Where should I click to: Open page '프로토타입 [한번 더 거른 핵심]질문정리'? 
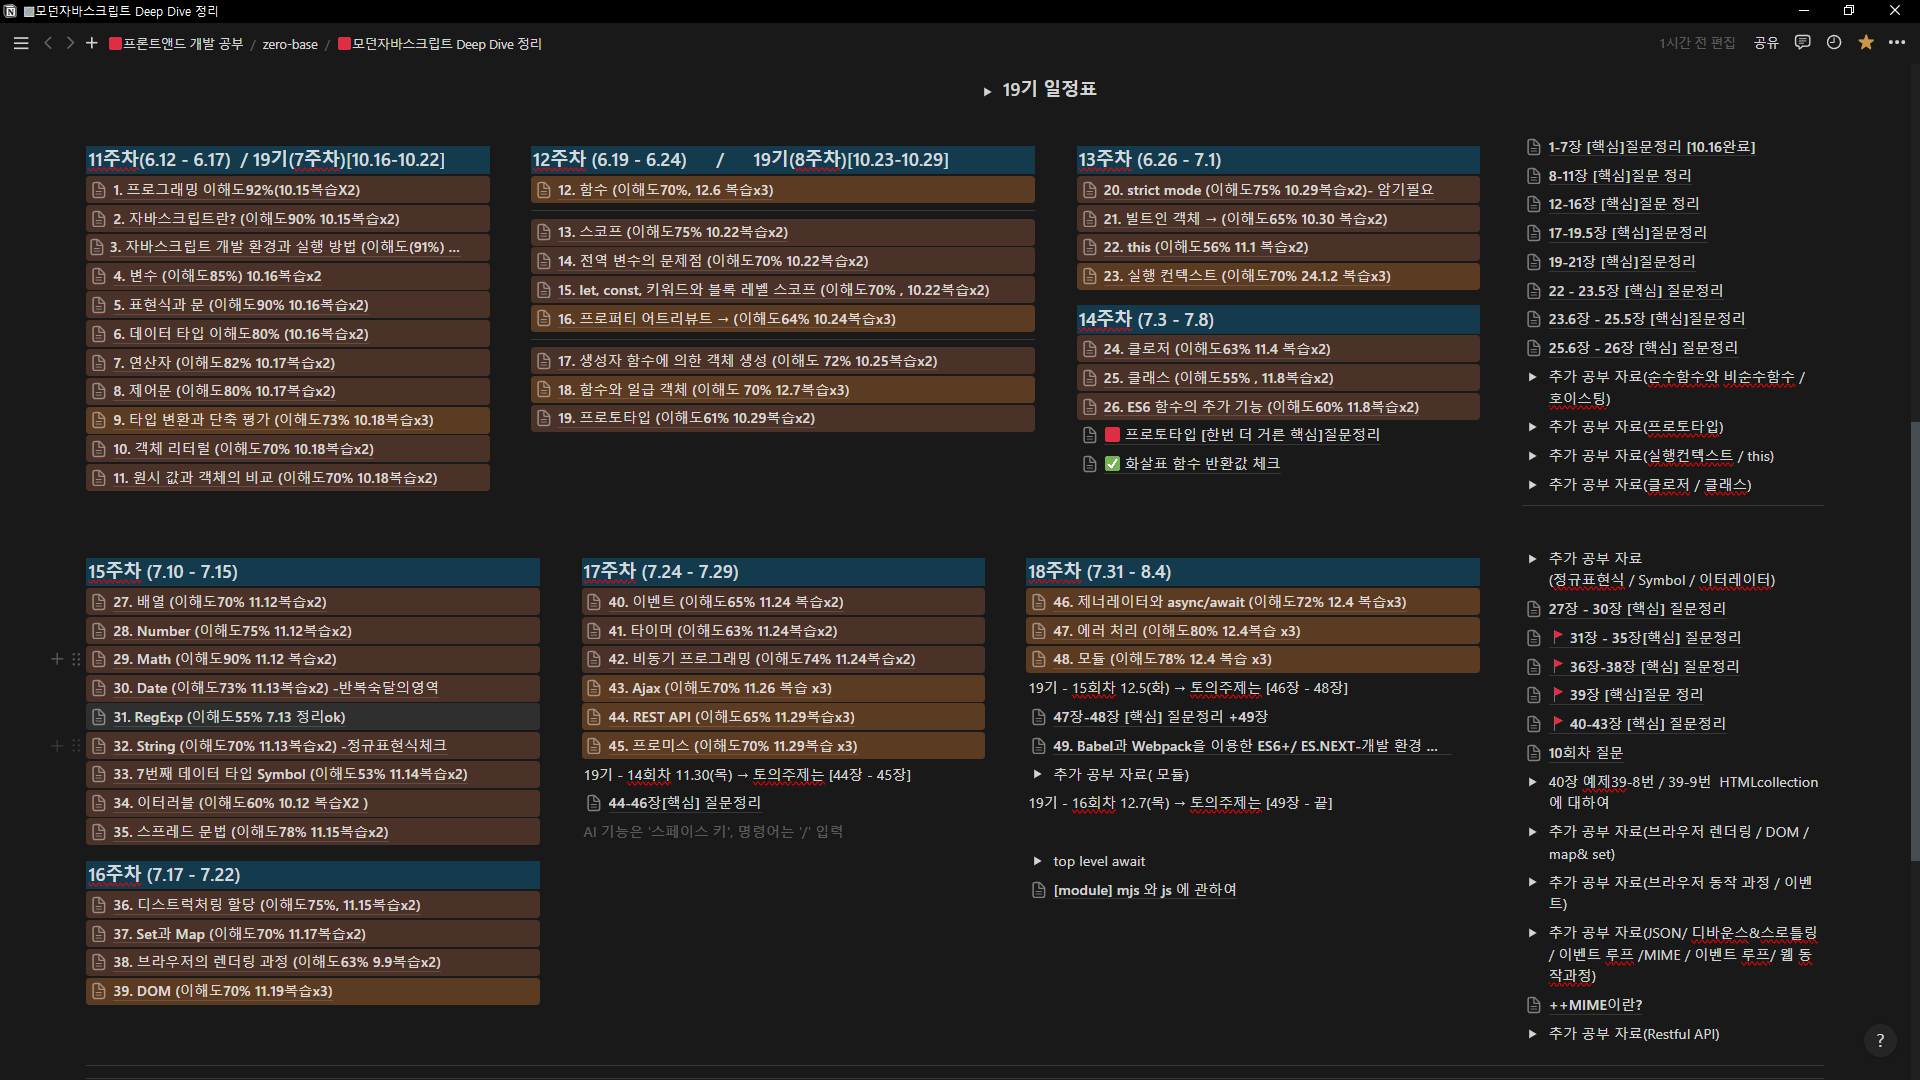1242,435
